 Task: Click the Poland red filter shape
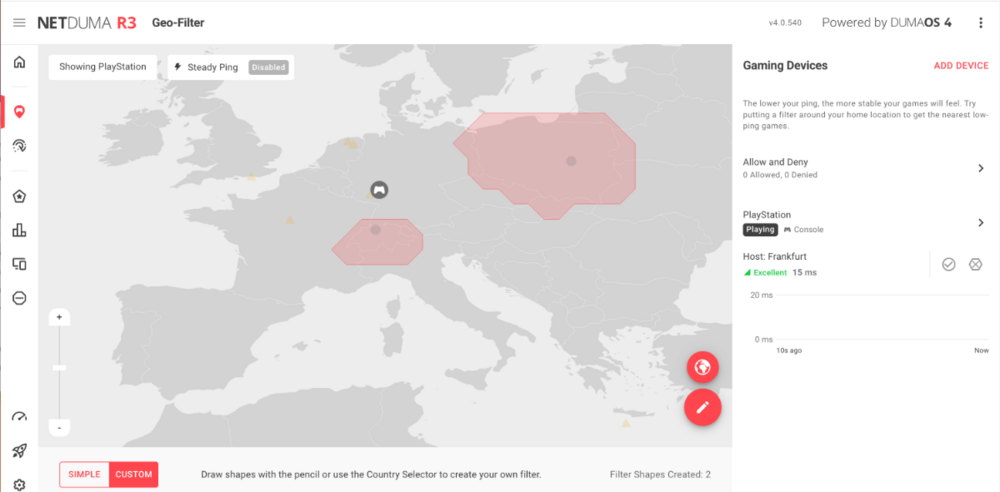(545, 167)
